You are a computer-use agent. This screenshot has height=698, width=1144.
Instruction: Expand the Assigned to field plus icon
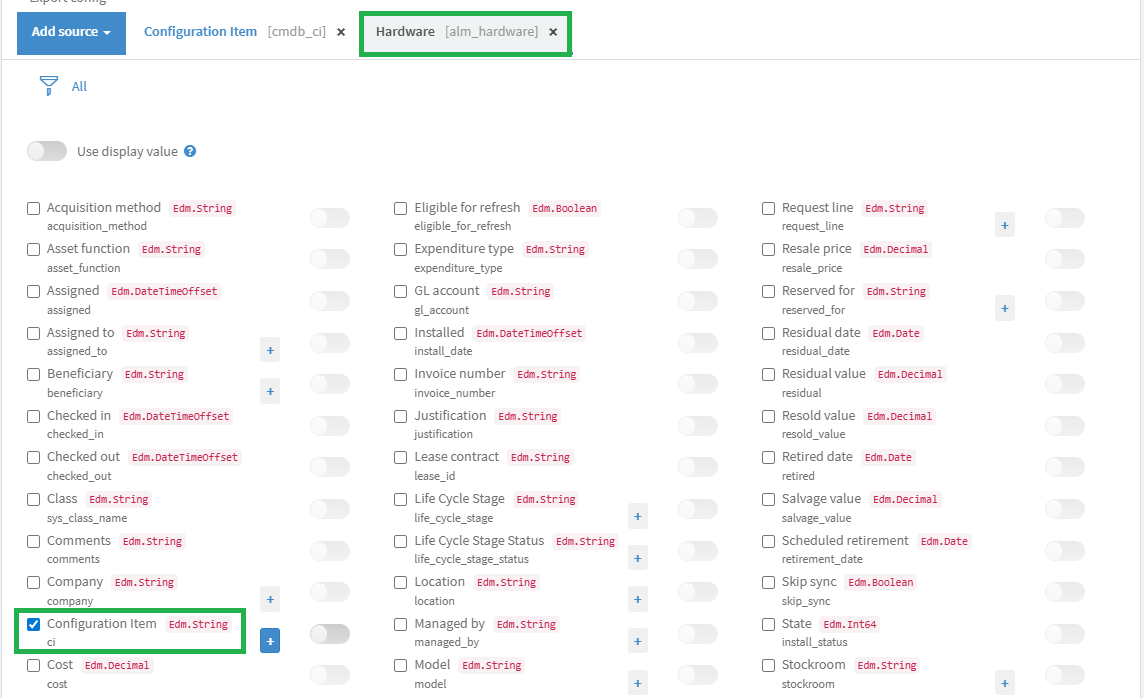pyautogui.click(x=270, y=349)
